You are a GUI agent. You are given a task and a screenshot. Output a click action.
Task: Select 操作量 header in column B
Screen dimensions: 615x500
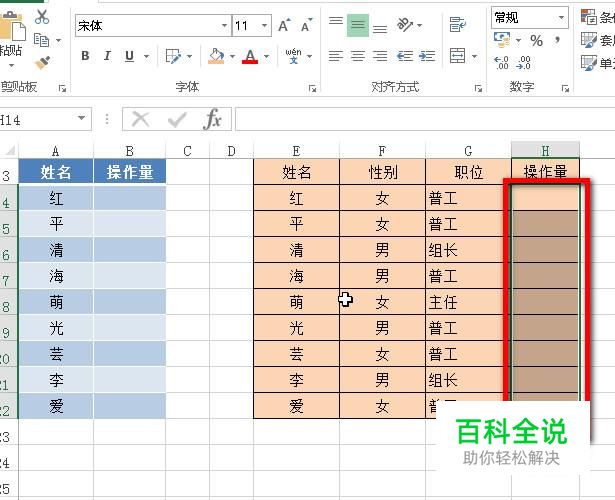130,172
